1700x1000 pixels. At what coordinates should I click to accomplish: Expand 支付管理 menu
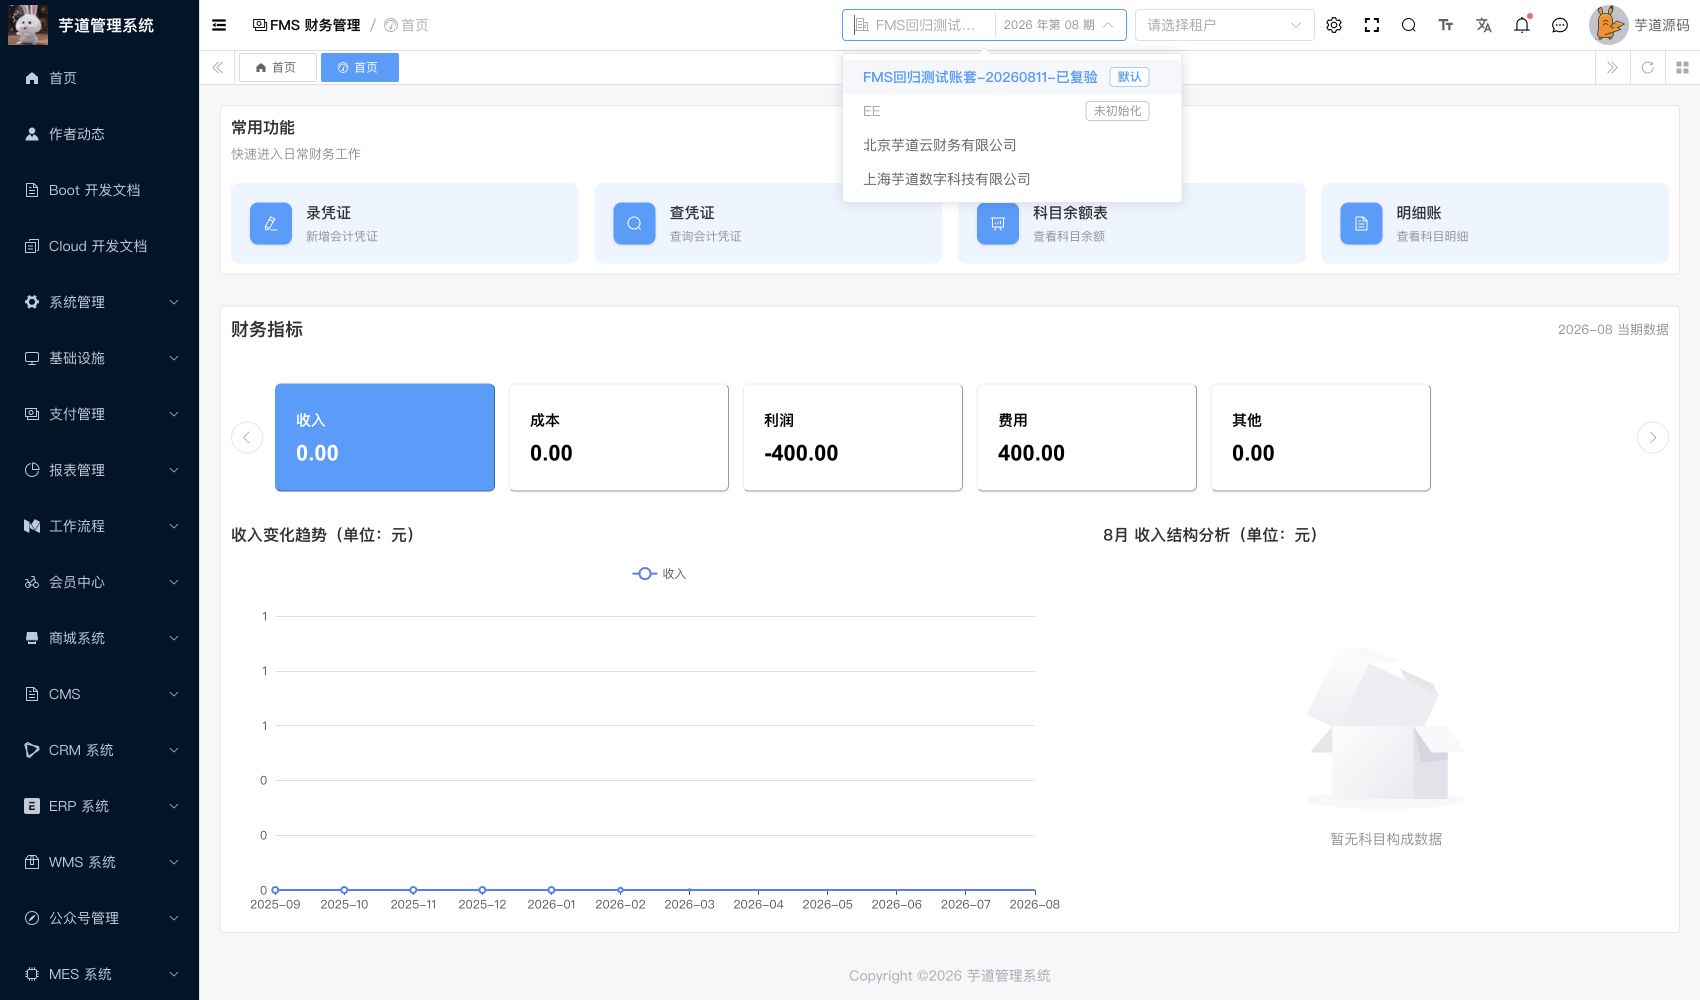99,414
